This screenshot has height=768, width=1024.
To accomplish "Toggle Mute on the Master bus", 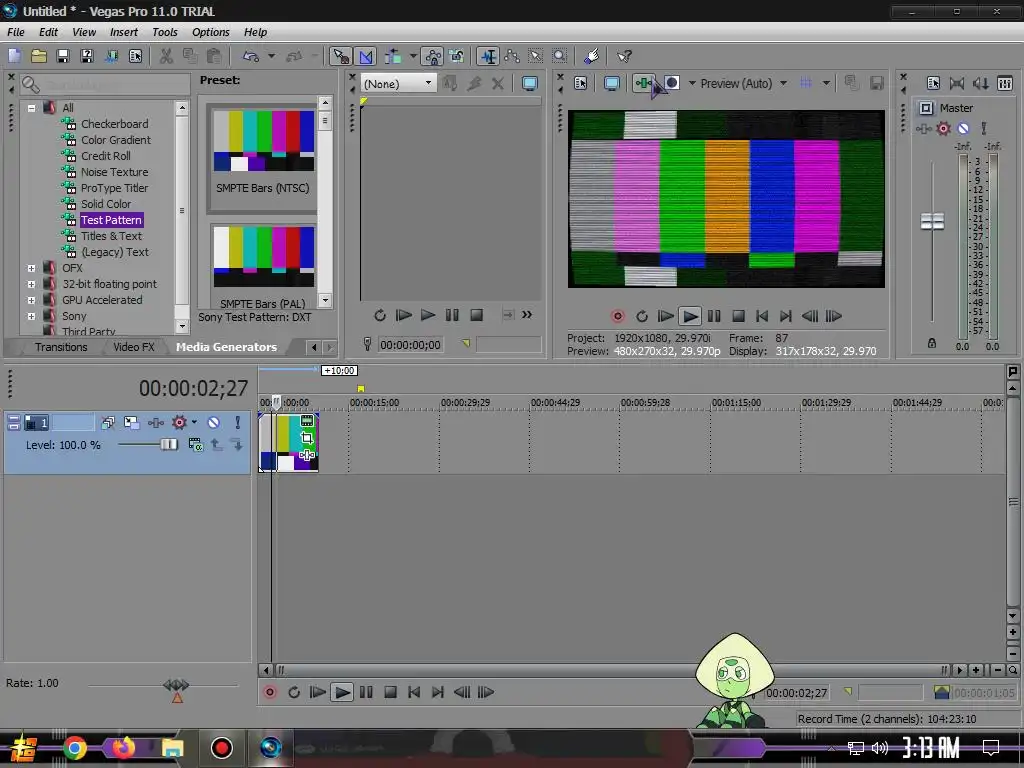I will point(963,129).
